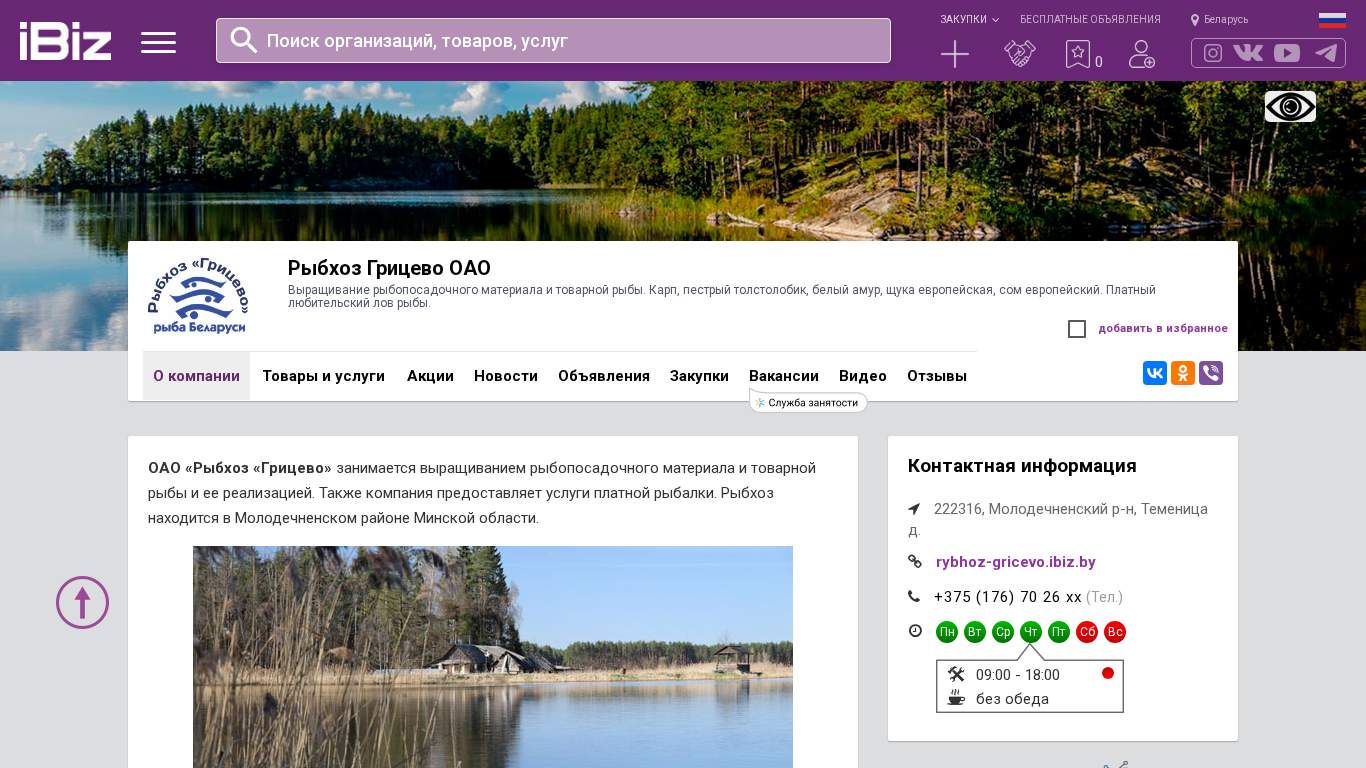Open the handshake partnership icon
The image size is (1366, 768).
1020,54
